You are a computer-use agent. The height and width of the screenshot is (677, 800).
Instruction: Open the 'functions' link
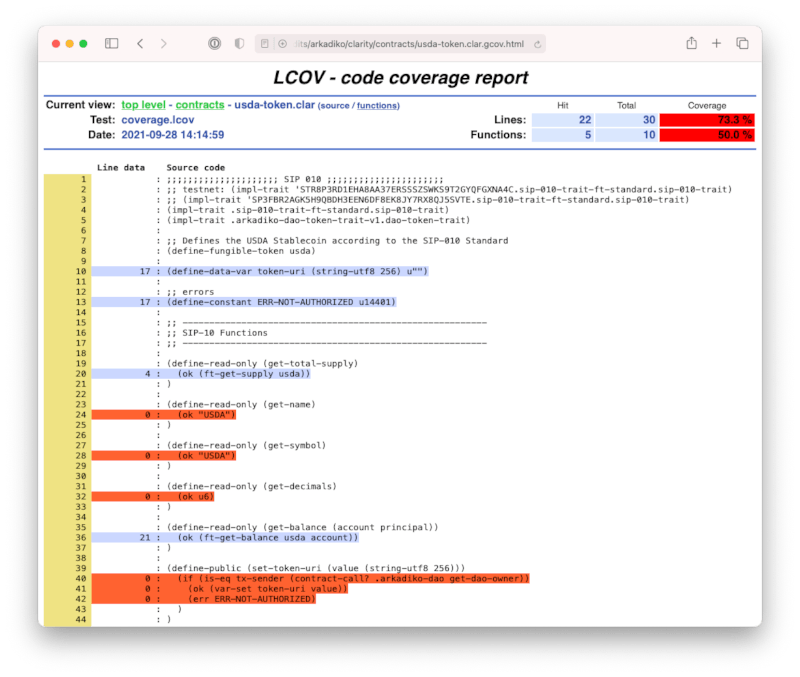coord(377,106)
